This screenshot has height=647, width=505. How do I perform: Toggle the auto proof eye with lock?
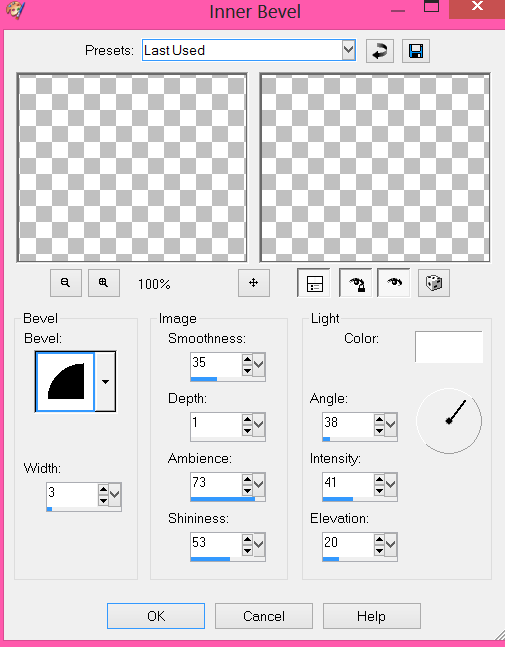(x=356, y=283)
